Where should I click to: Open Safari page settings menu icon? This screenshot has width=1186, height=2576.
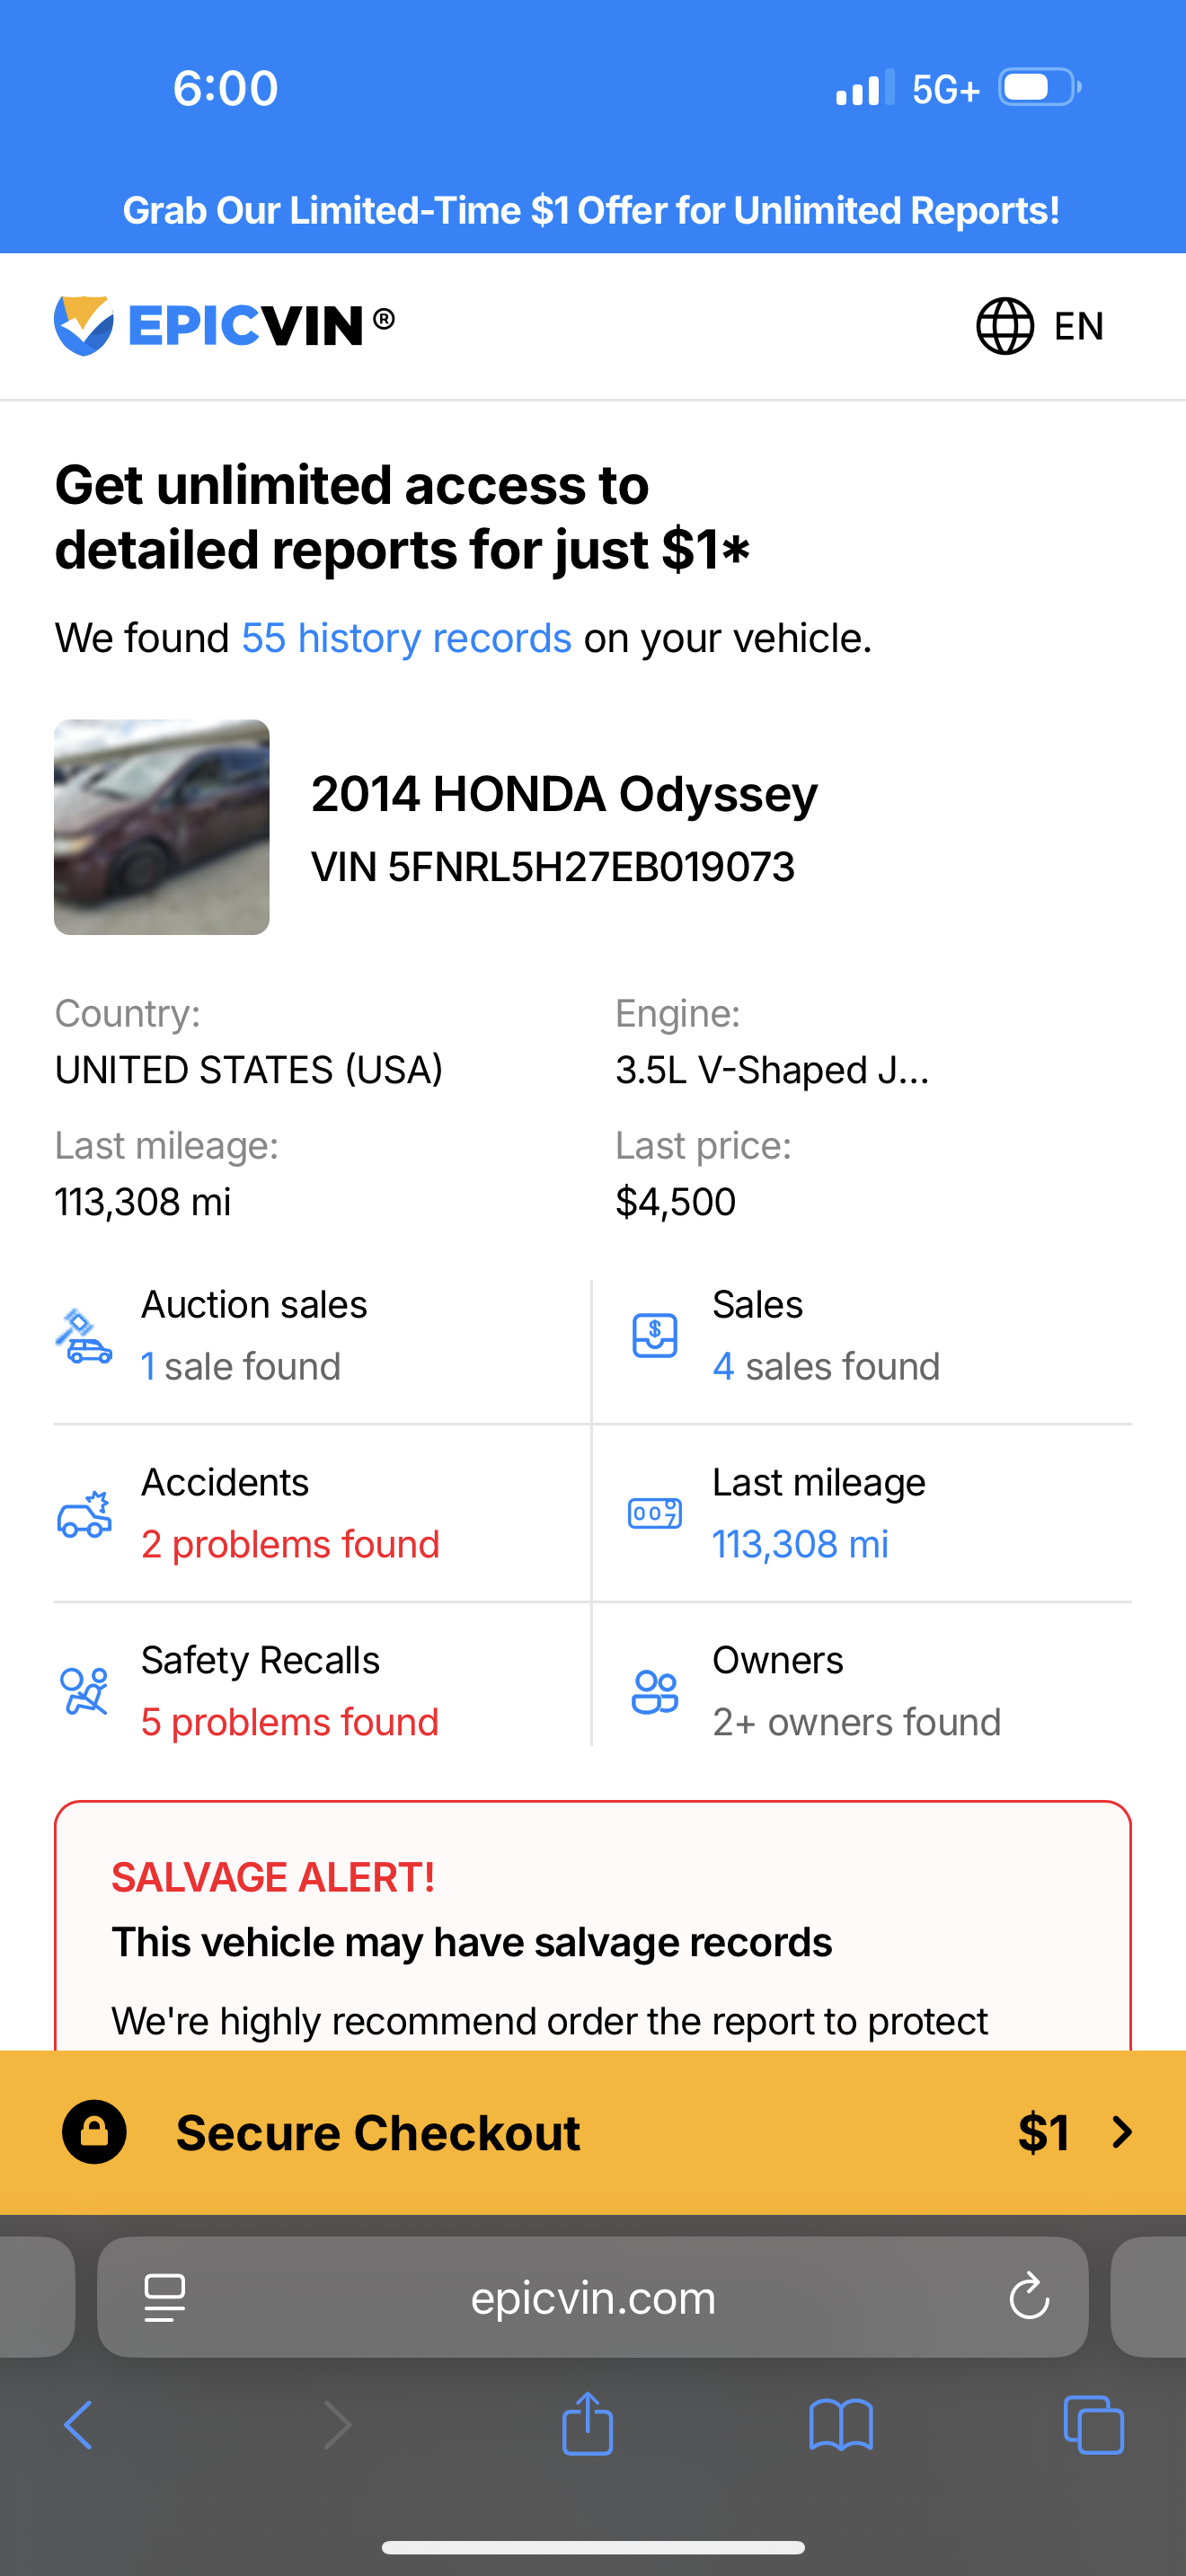[x=165, y=2297]
